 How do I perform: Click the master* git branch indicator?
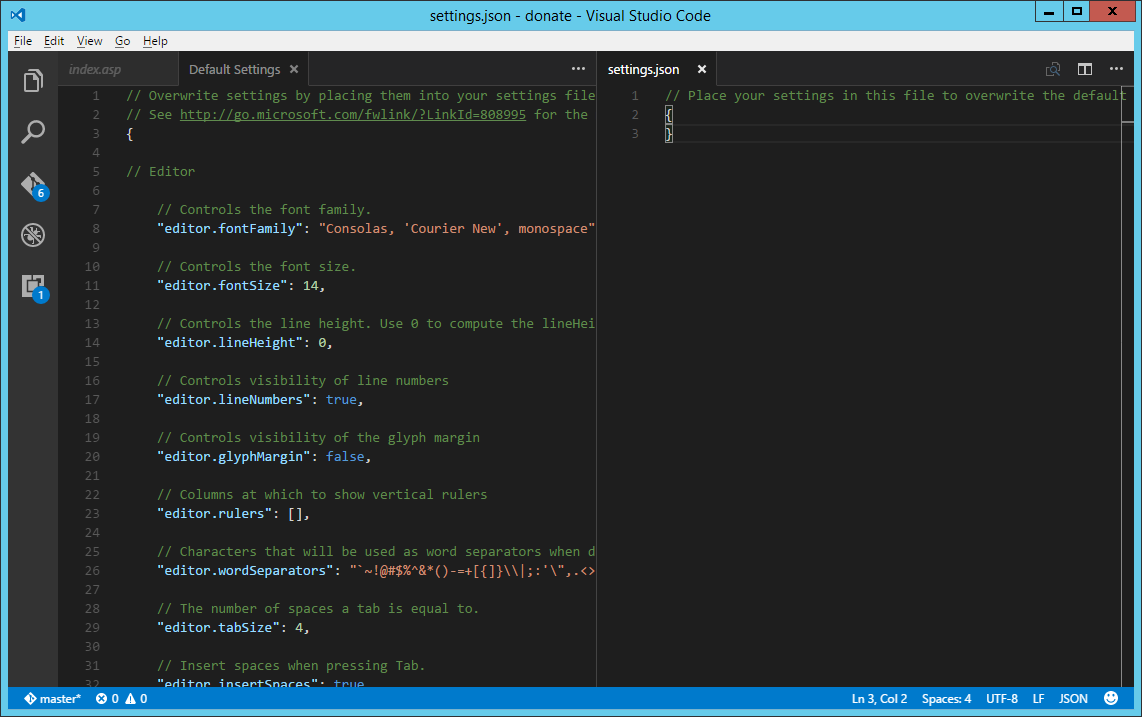[52, 699]
